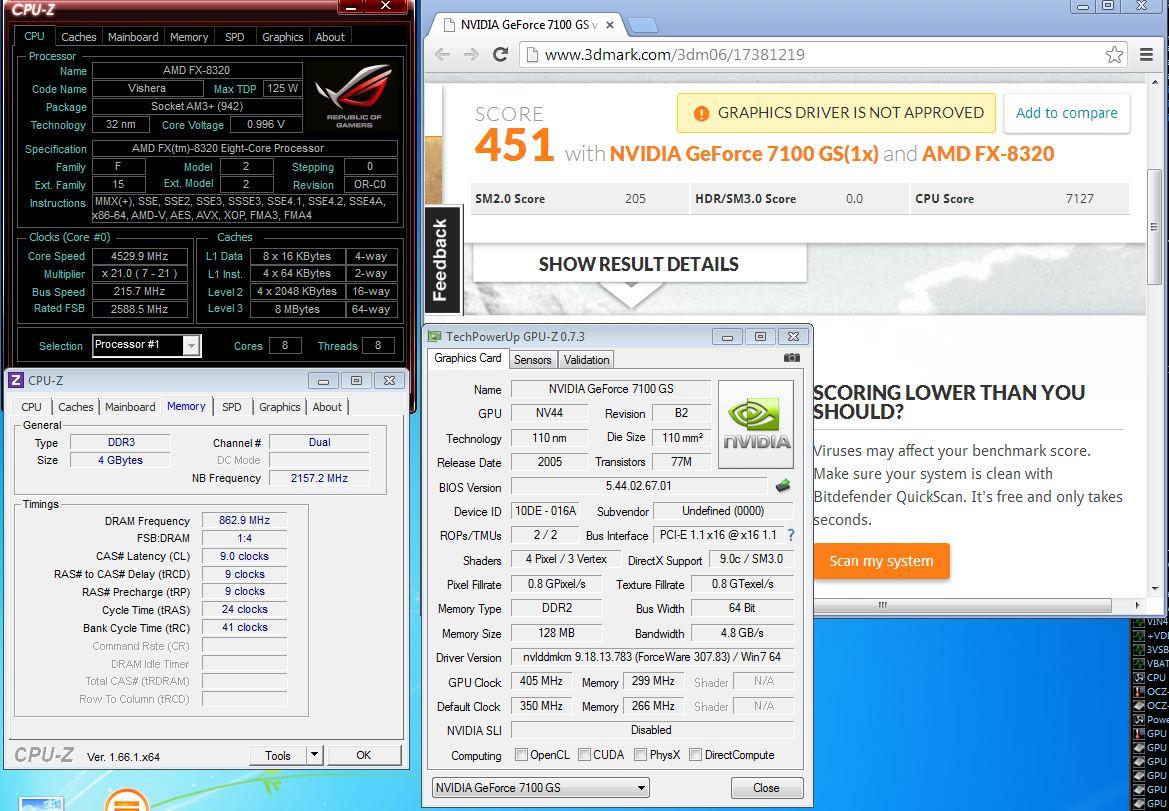Click the NB Frequency value 2157.2 MHz
The image size is (1169, 811).
point(319,478)
